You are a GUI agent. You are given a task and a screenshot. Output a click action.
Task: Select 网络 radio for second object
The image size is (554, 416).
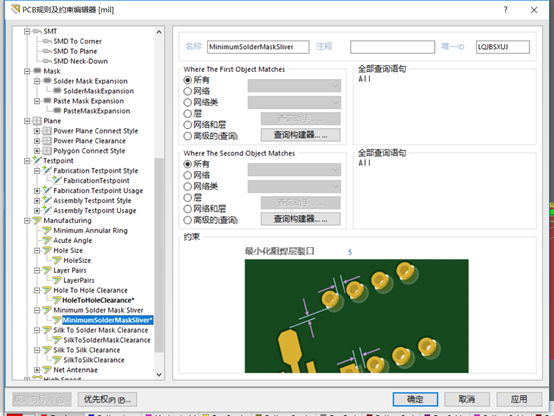pos(188,175)
